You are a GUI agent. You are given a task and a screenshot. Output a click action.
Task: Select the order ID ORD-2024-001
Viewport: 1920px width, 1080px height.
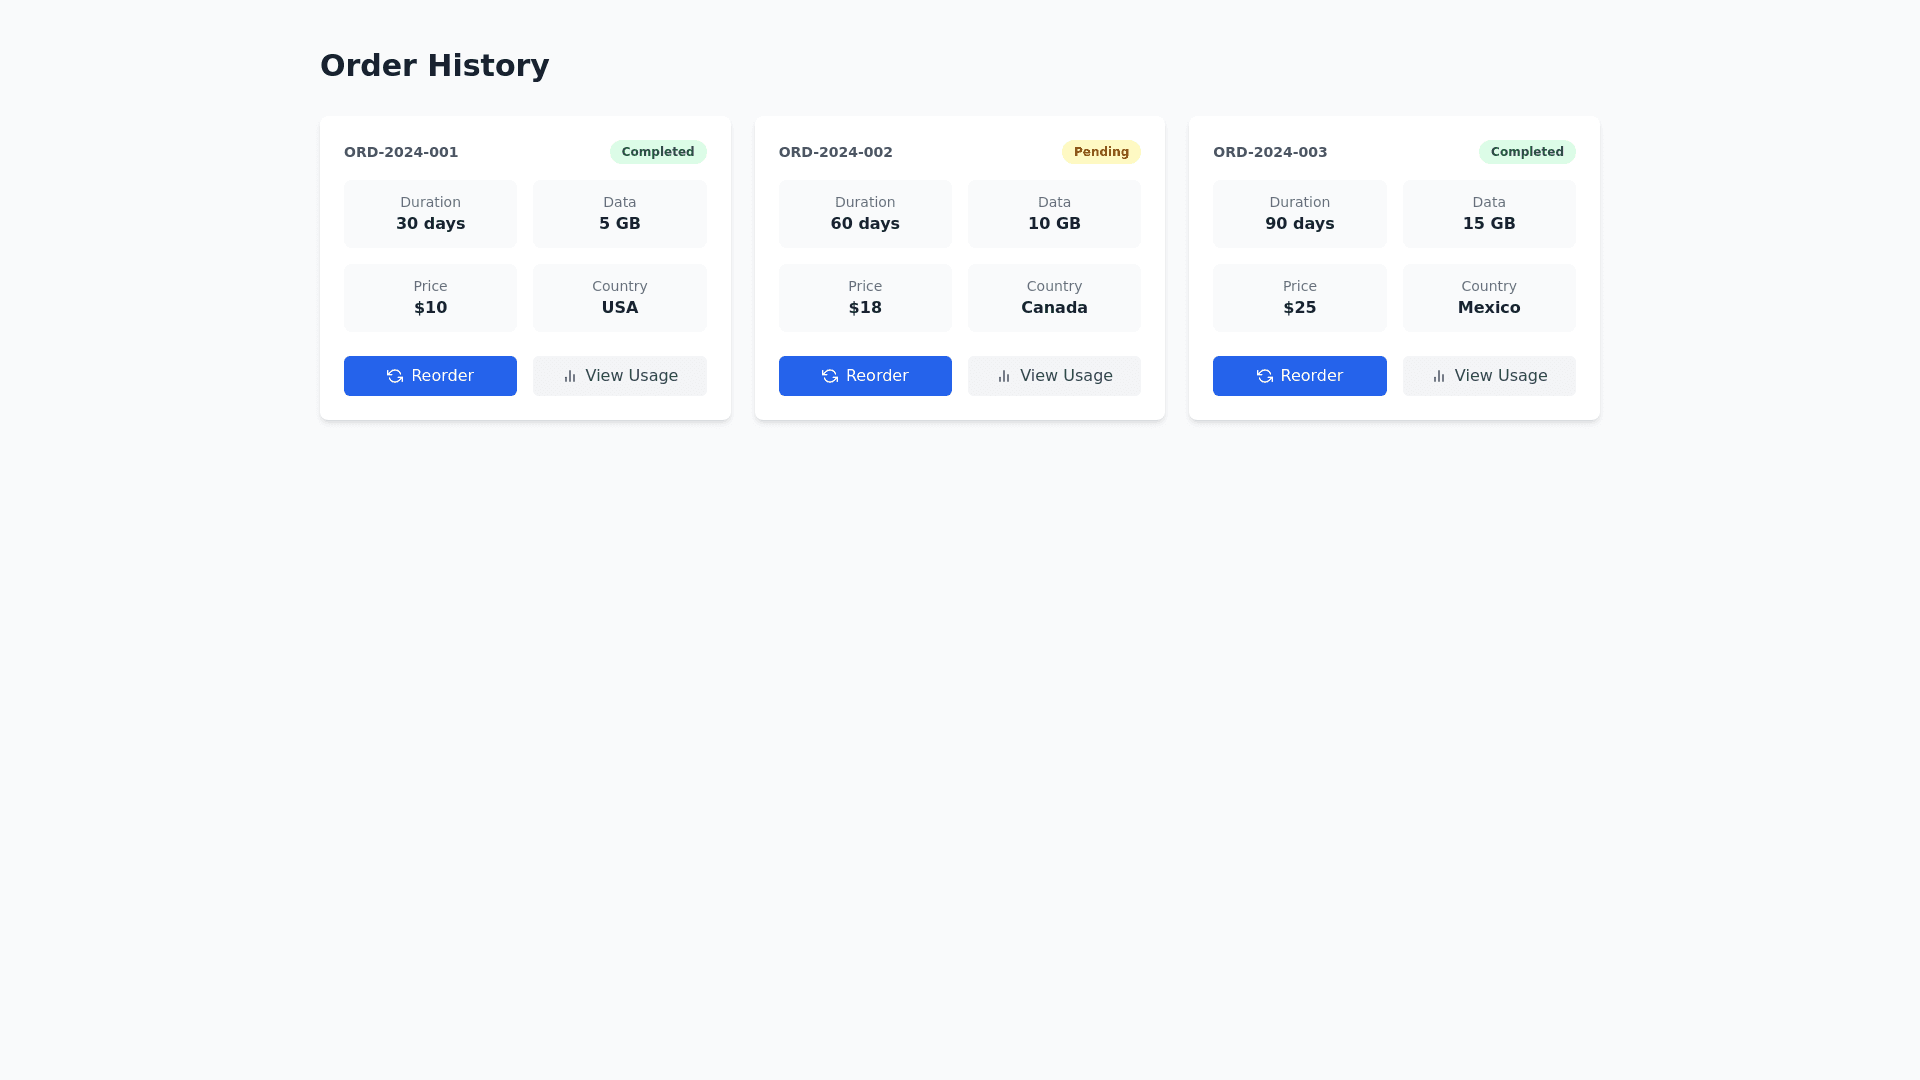(400, 152)
